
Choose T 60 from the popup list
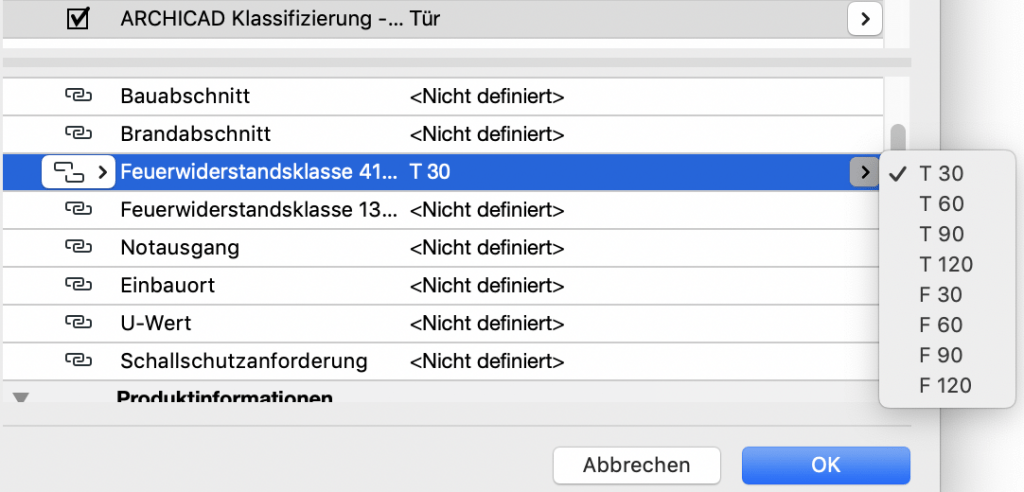(x=941, y=204)
